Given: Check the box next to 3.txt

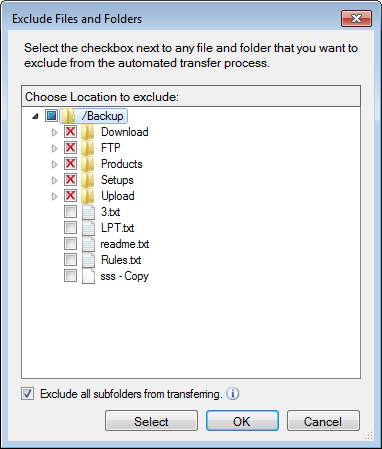Looking at the screenshot, I should click(70, 212).
